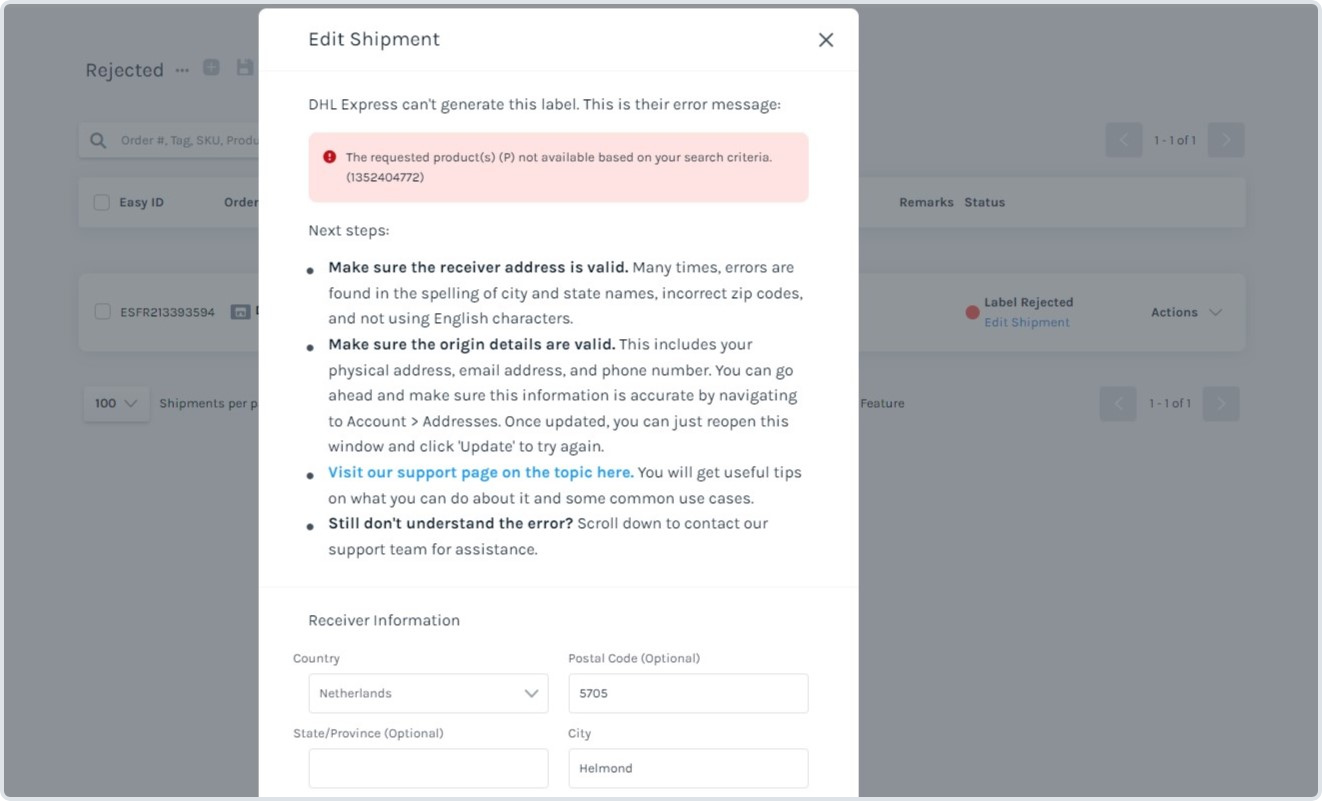Viewport: 1322px width, 801px height.
Task: Expand the Actions menu for the shipment
Action: [1187, 312]
